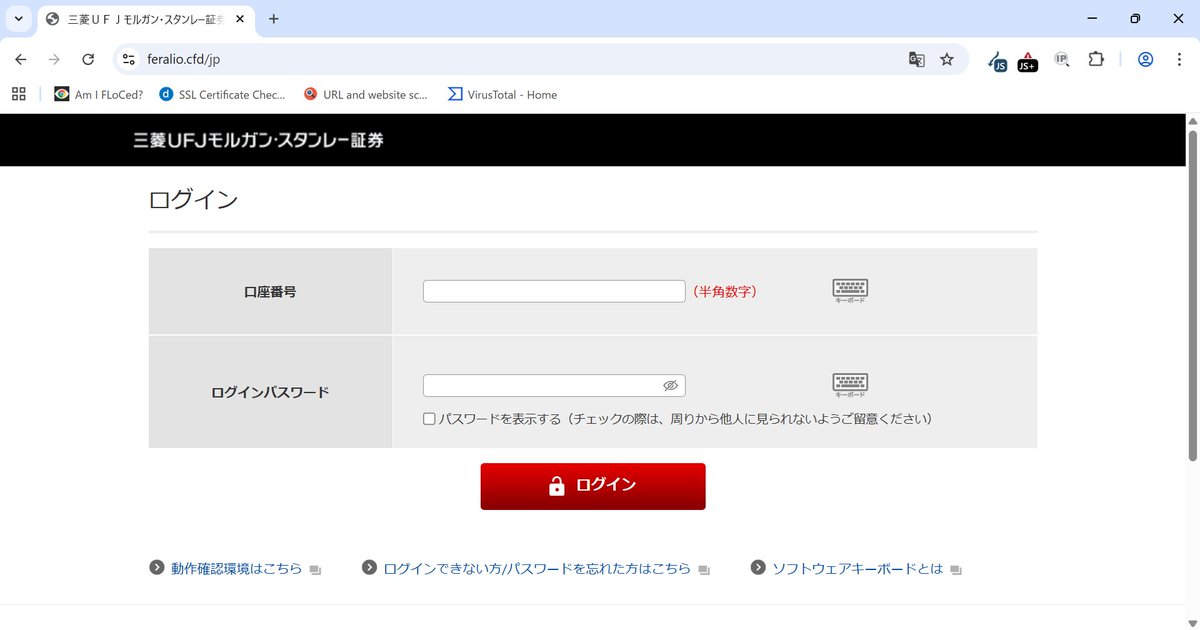This screenshot has width=1200, height=630.
Task: Open the Chrome profile avatar
Action: [1144, 59]
